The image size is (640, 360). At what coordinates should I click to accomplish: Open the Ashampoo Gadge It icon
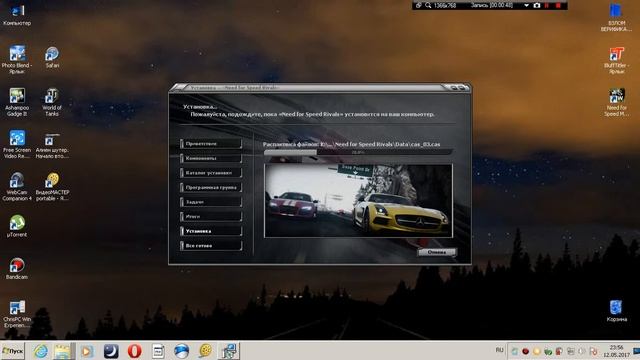pos(17,102)
